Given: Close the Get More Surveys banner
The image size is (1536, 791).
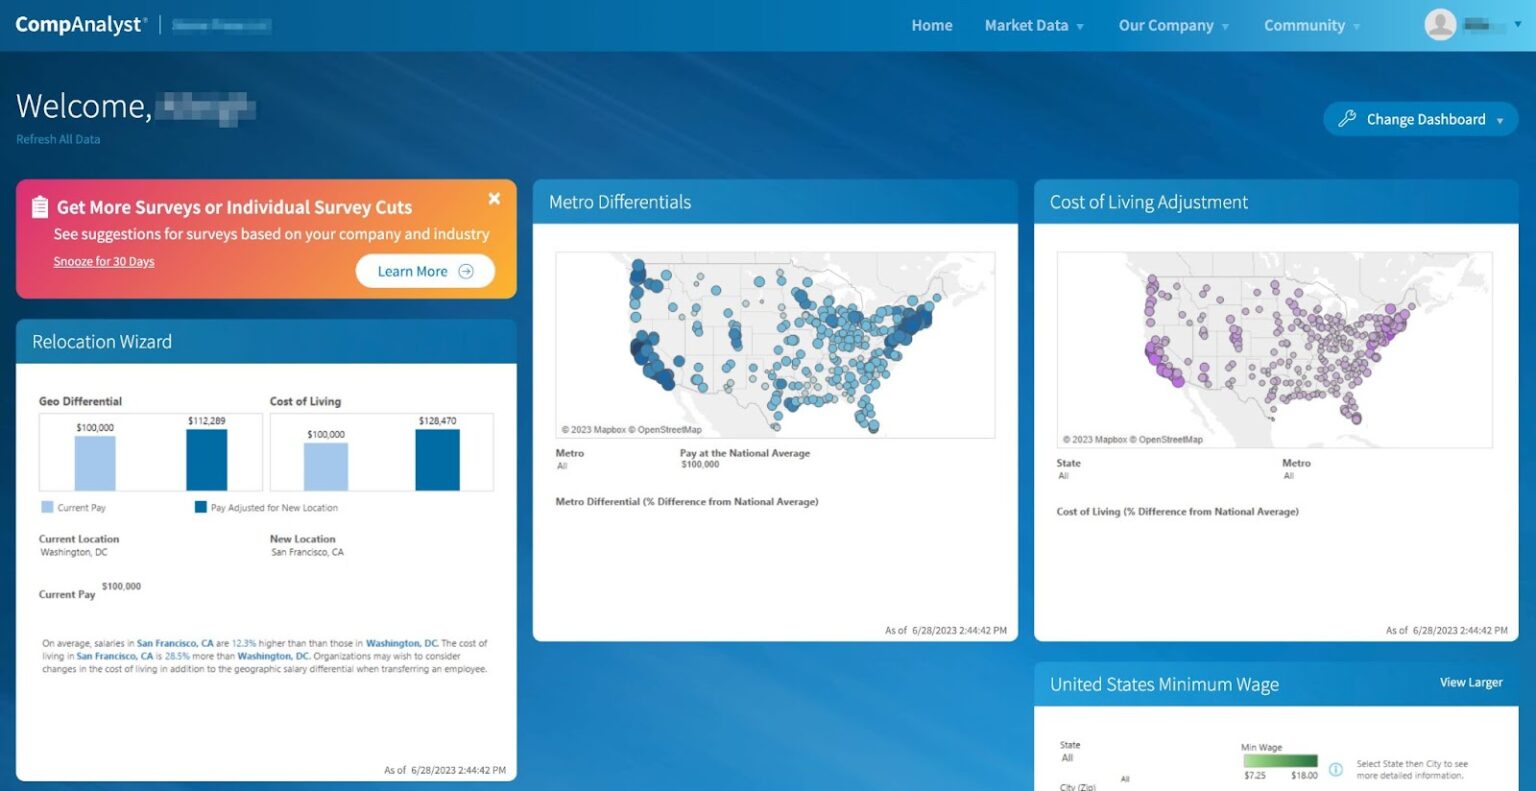Looking at the screenshot, I should (x=494, y=199).
